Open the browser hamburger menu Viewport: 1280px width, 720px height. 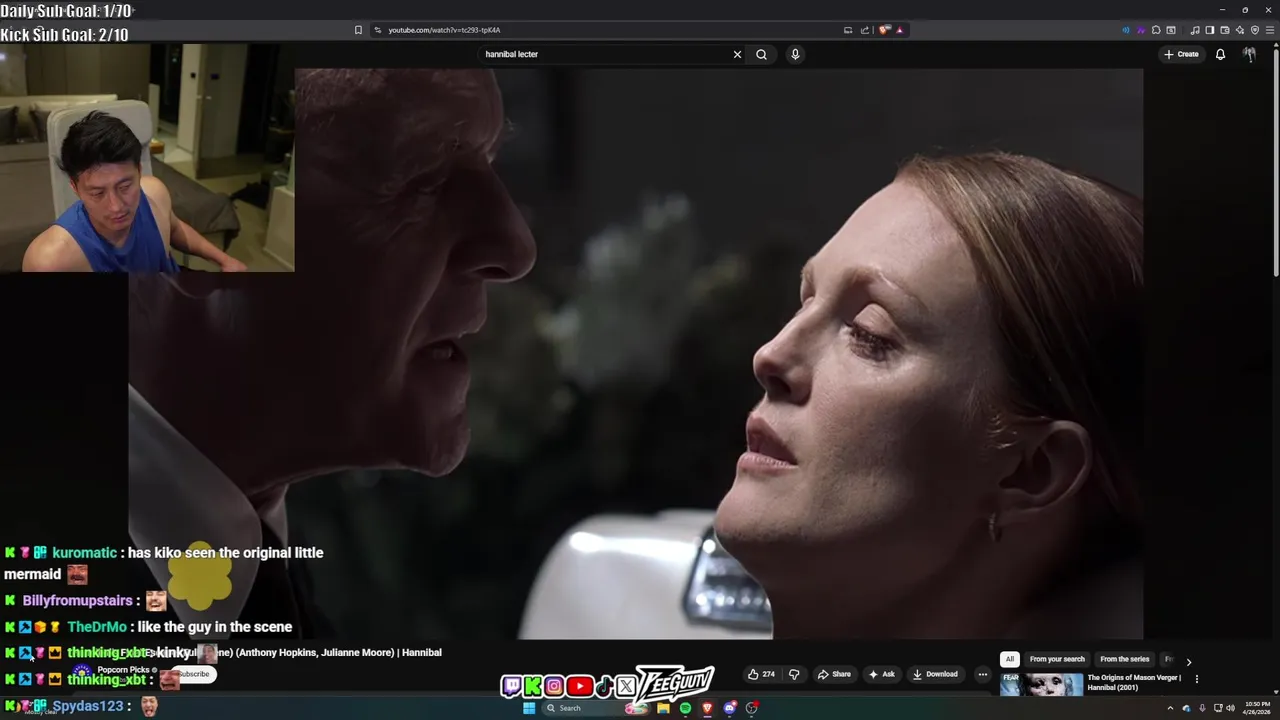(x=1270, y=30)
